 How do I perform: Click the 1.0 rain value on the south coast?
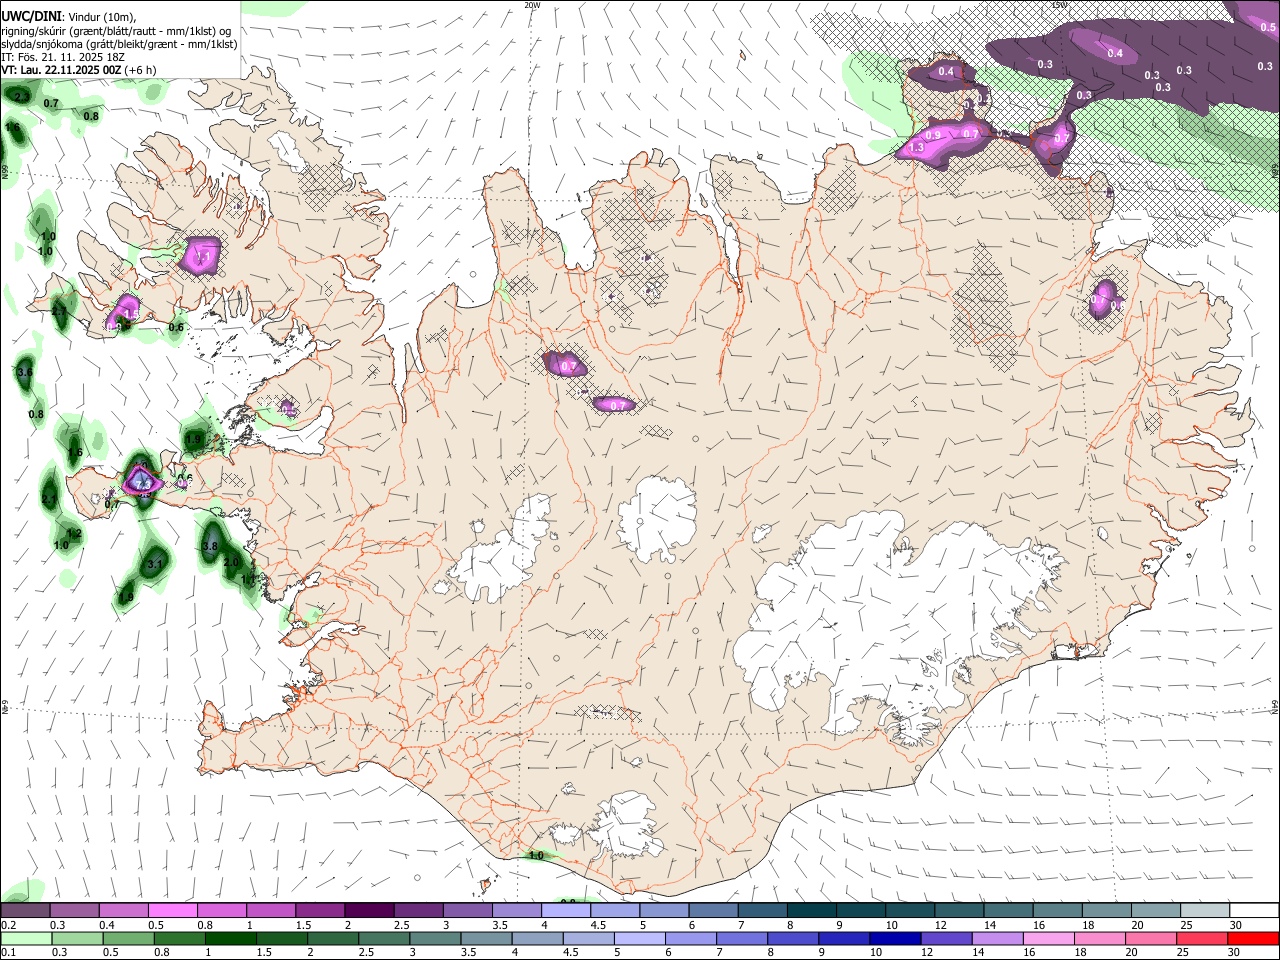[536, 856]
